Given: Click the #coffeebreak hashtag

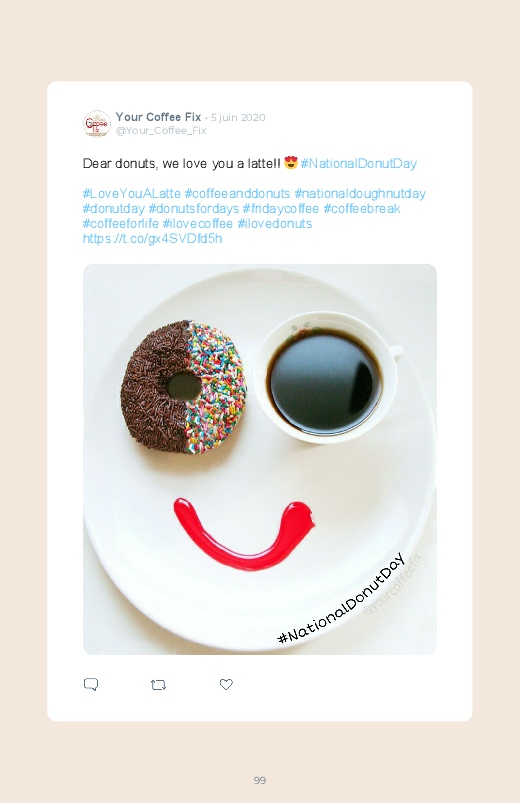Looking at the screenshot, I should (362, 209).
